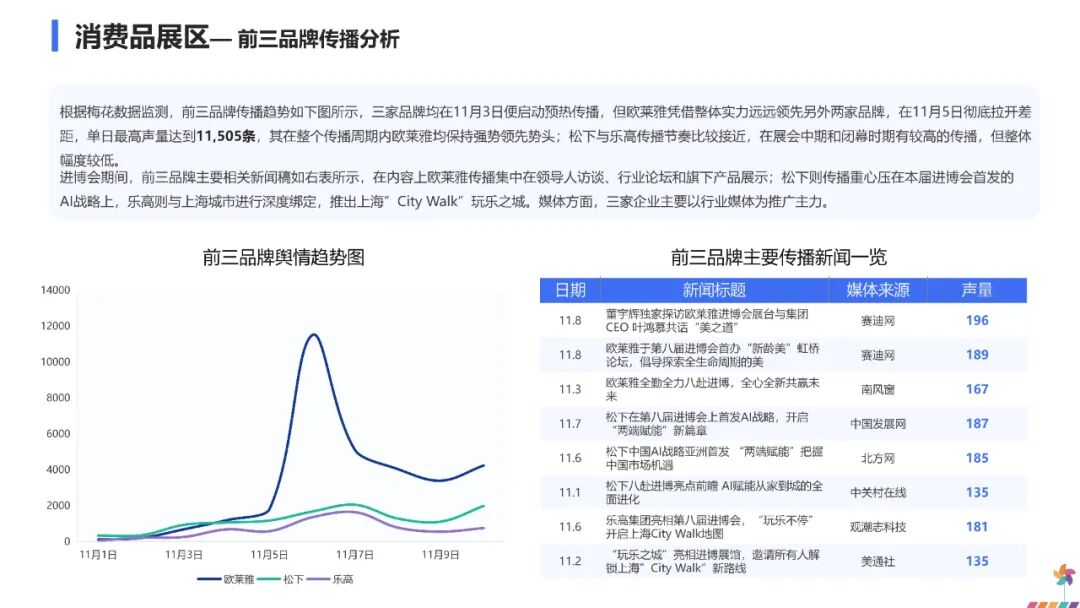Click the y-axis label 10000

click(x=55, y=361)
